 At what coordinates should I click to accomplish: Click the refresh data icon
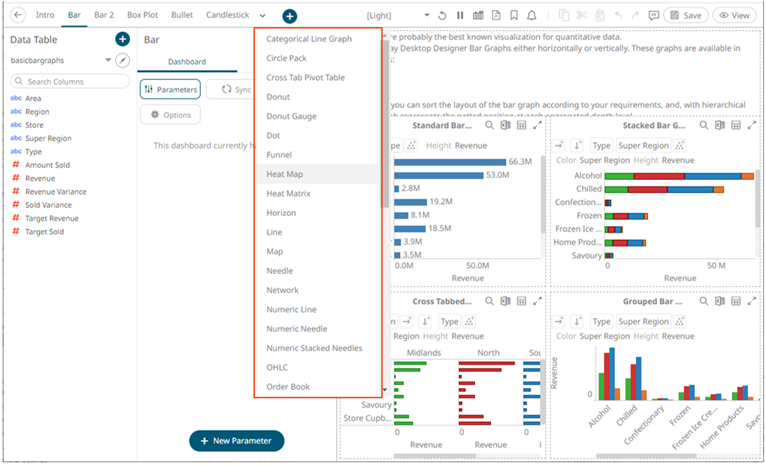442,16
